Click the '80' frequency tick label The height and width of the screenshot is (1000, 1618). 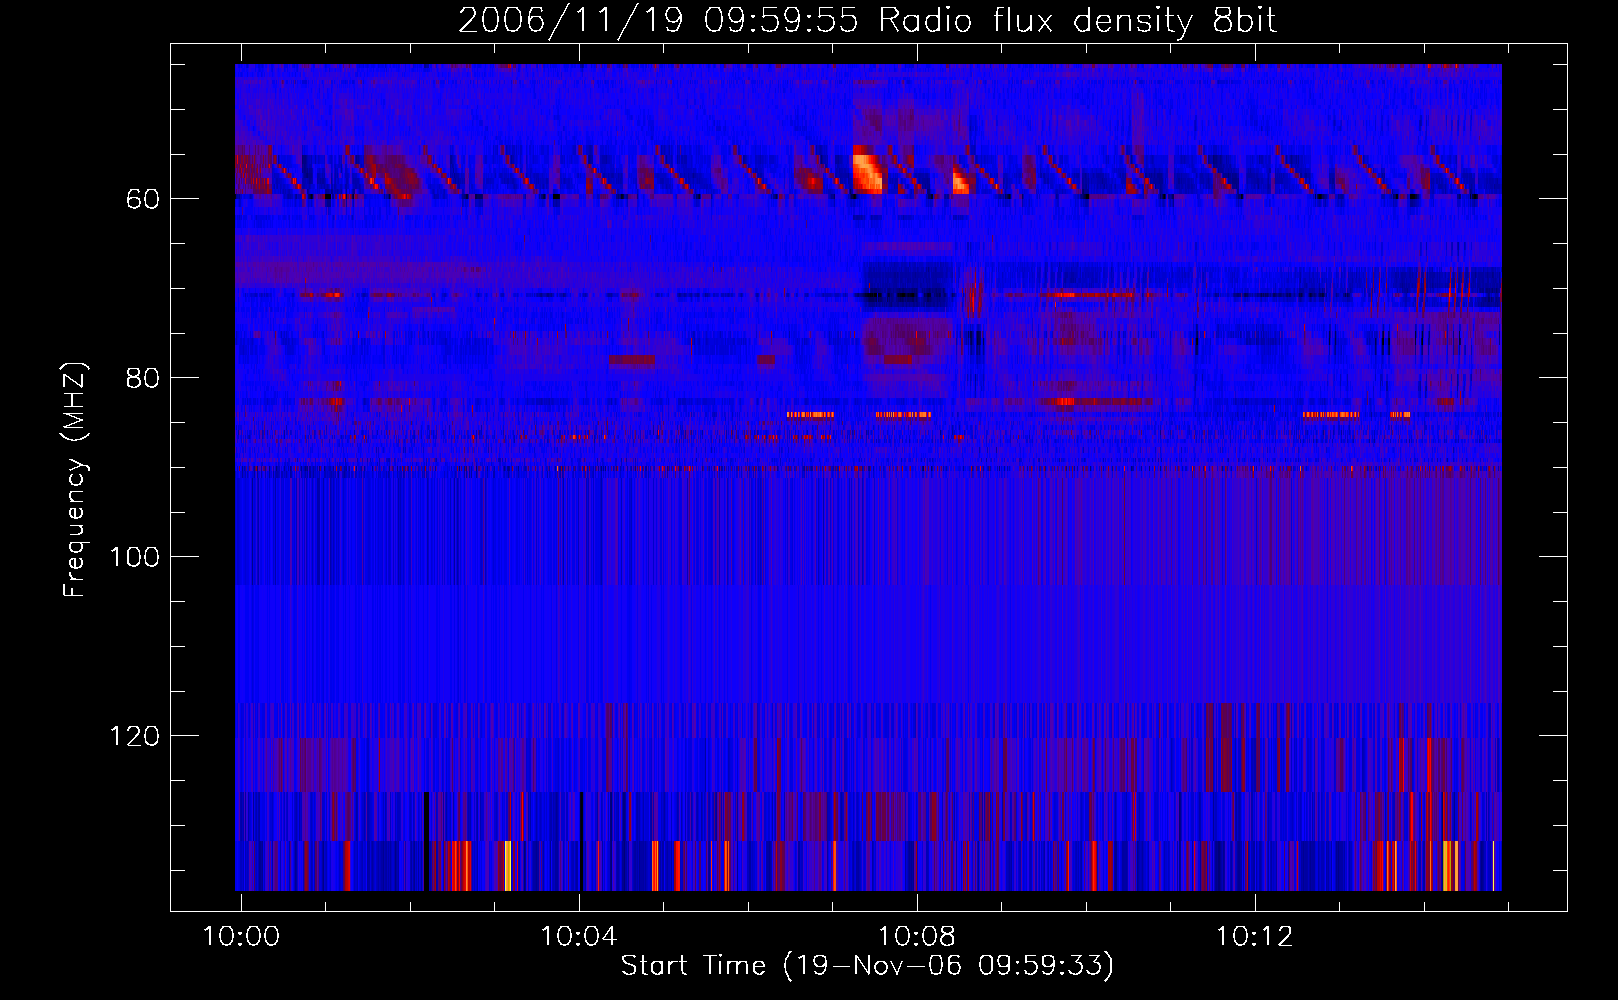[x=143, y=378]
